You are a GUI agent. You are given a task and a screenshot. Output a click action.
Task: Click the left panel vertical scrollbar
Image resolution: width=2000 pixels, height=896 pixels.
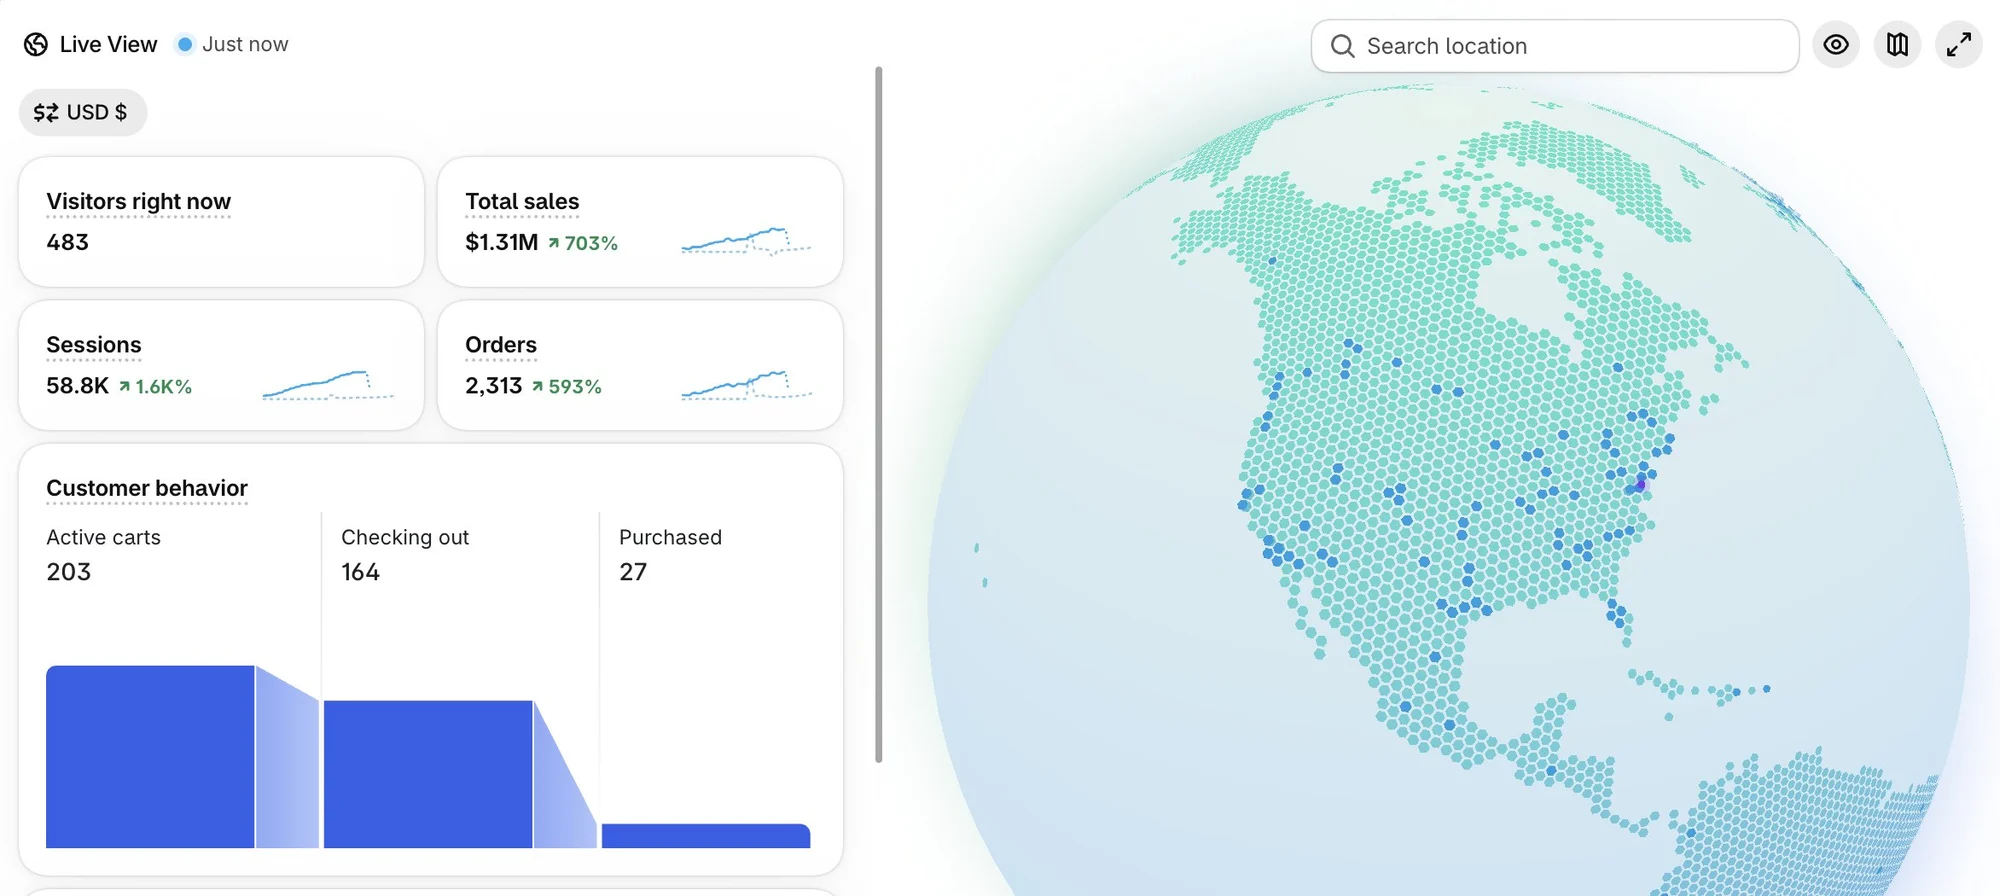(879, 414)
